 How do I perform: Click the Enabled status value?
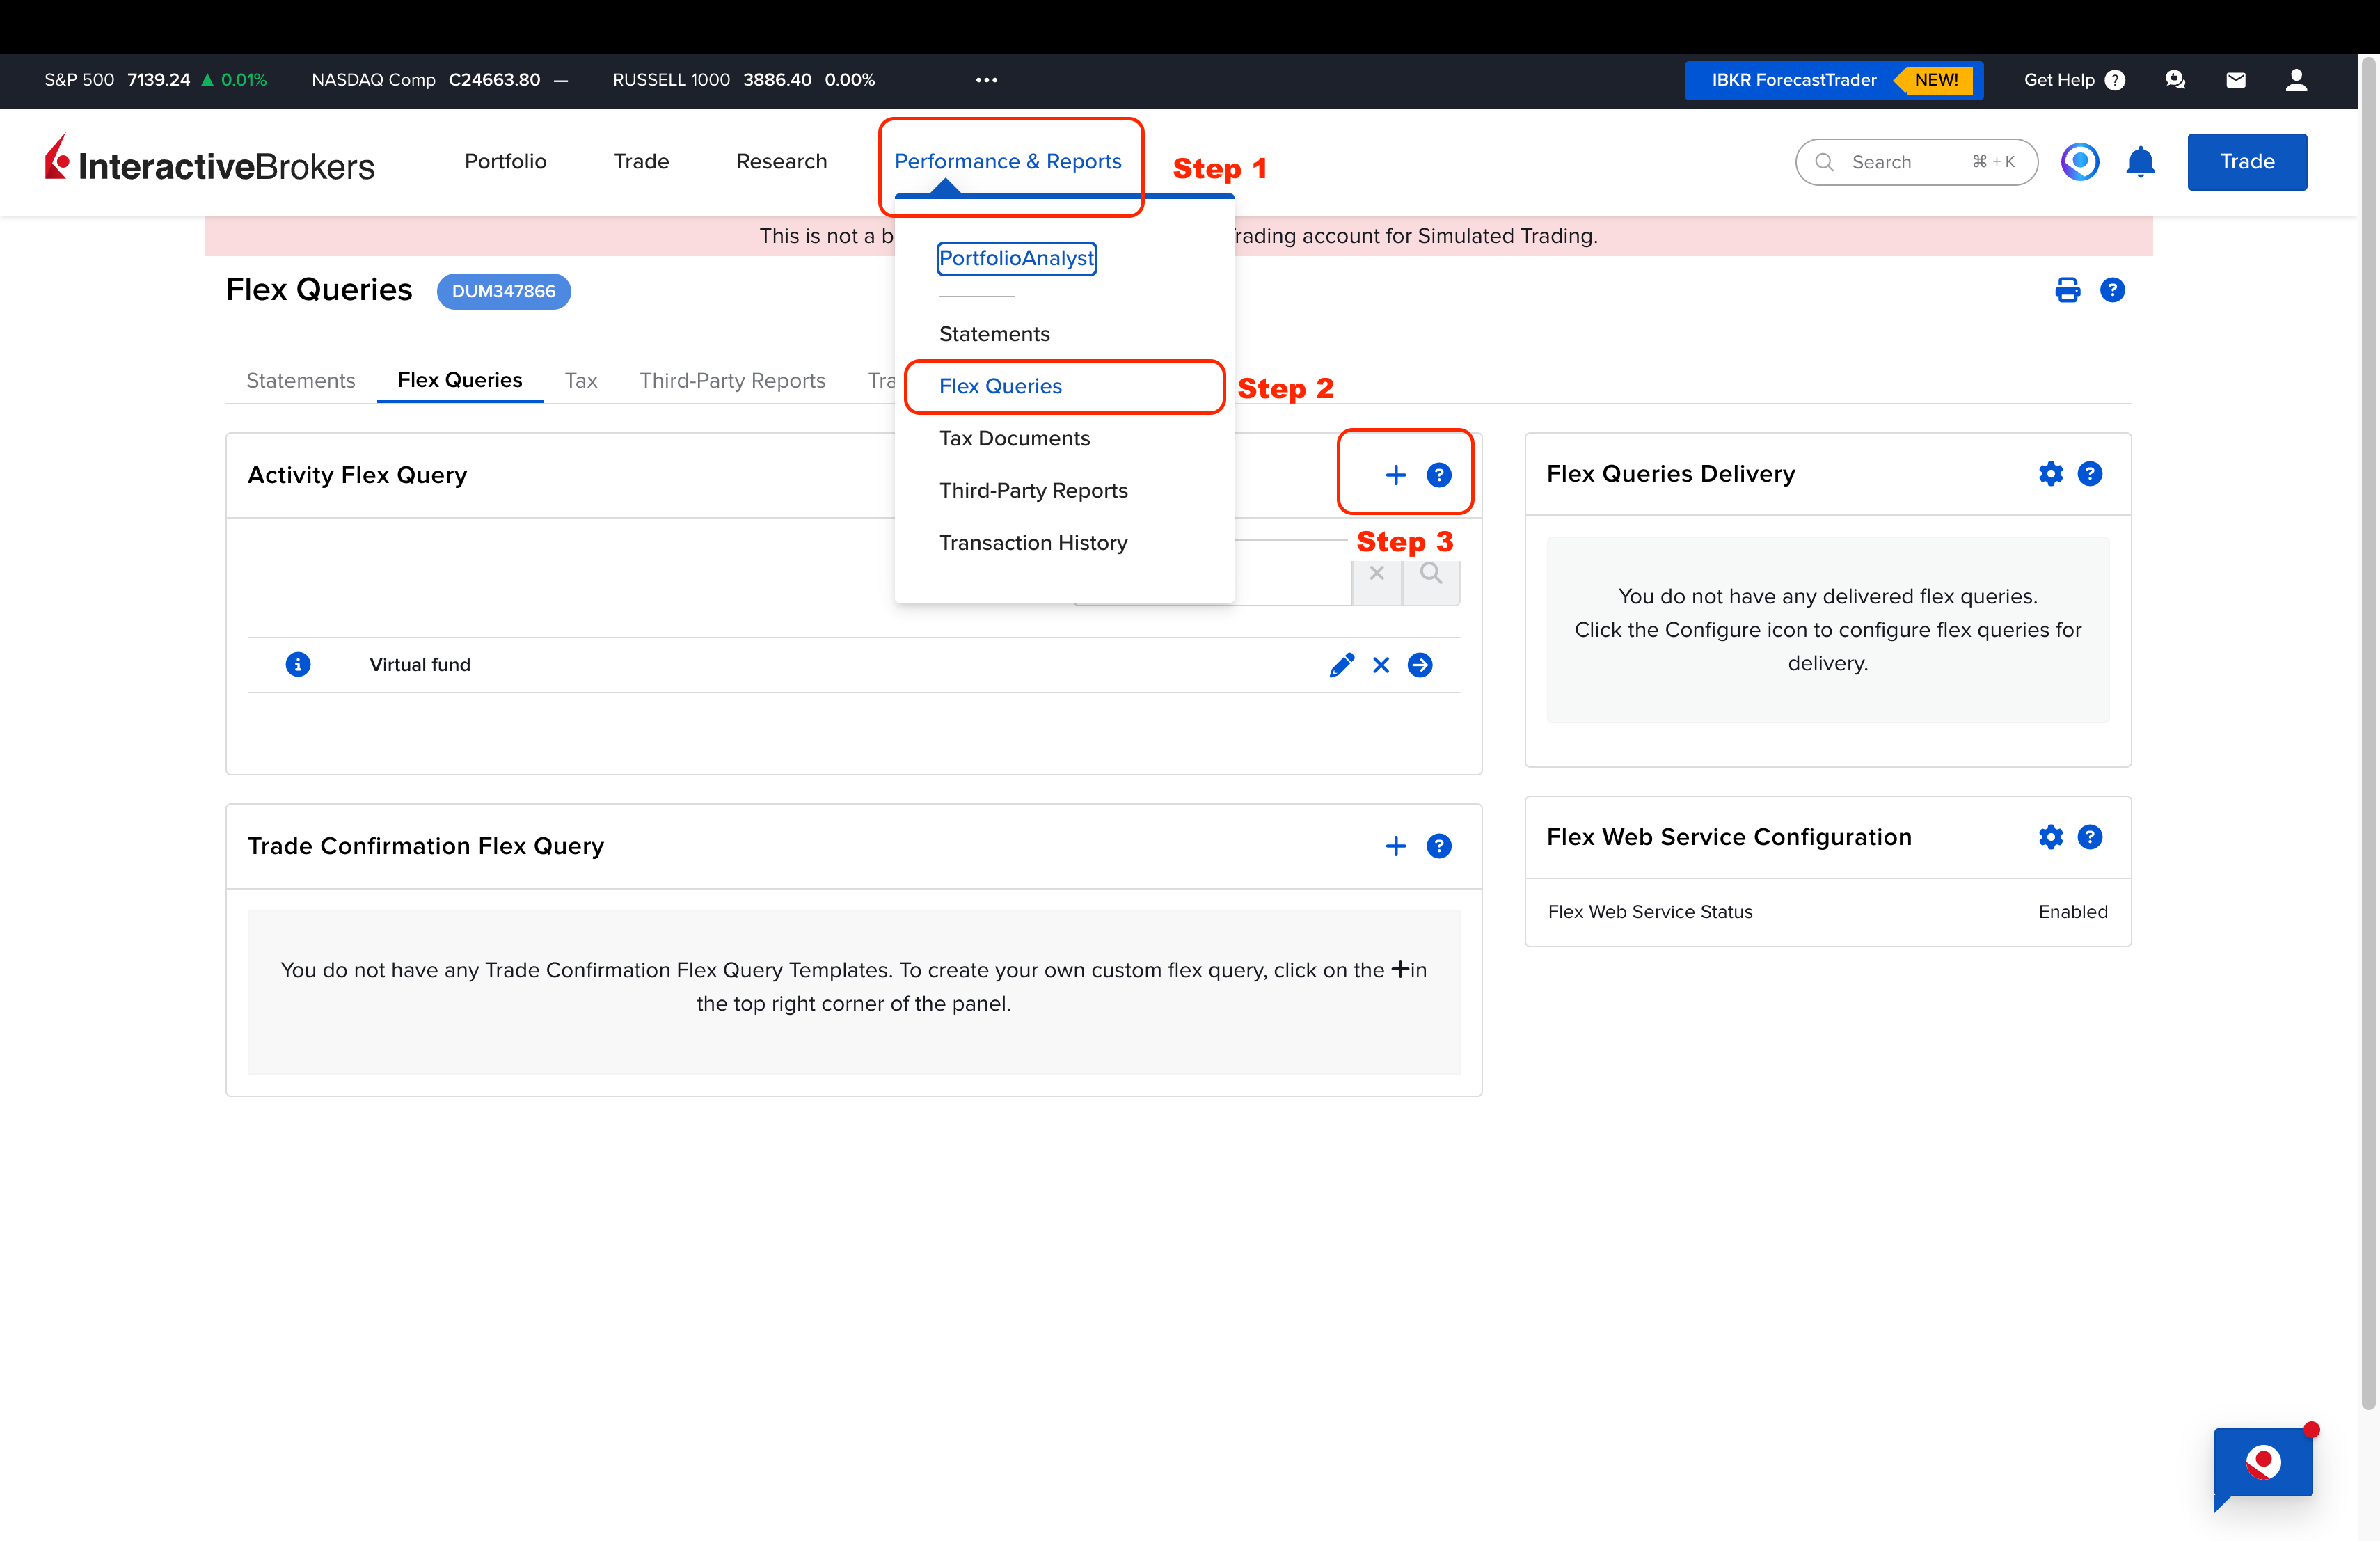(x=2072, y=912)
